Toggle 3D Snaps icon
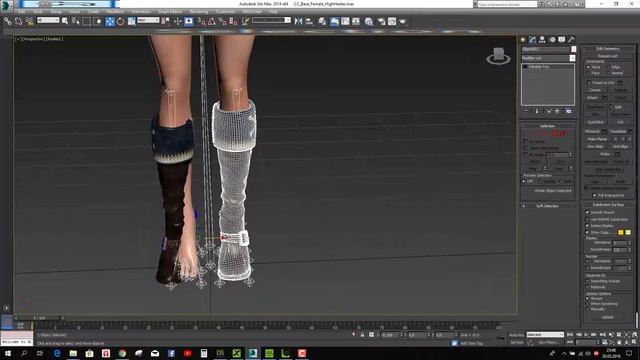Viewport: 640px width, 360px height. (x=201, y=21)
